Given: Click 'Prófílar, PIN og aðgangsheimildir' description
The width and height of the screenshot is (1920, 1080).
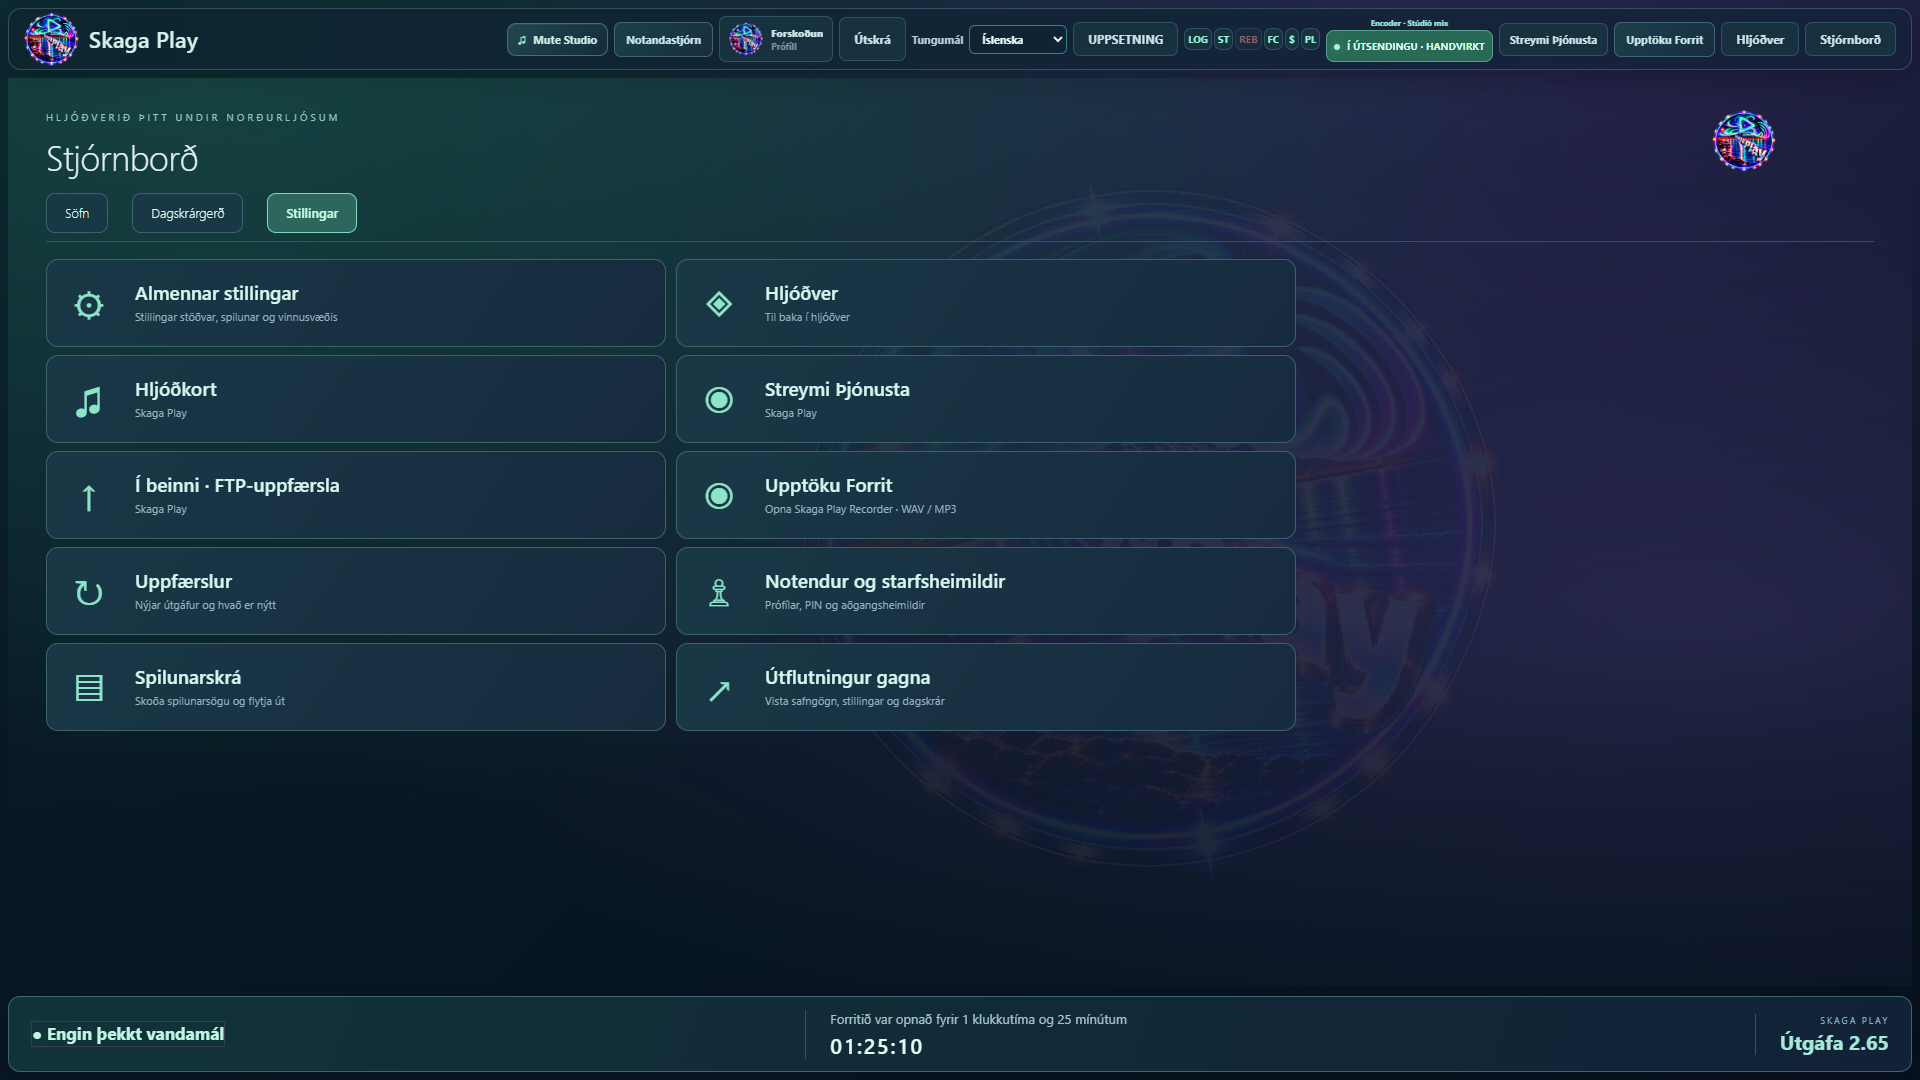Looking at the screenshot, I should tap(844, 606).
